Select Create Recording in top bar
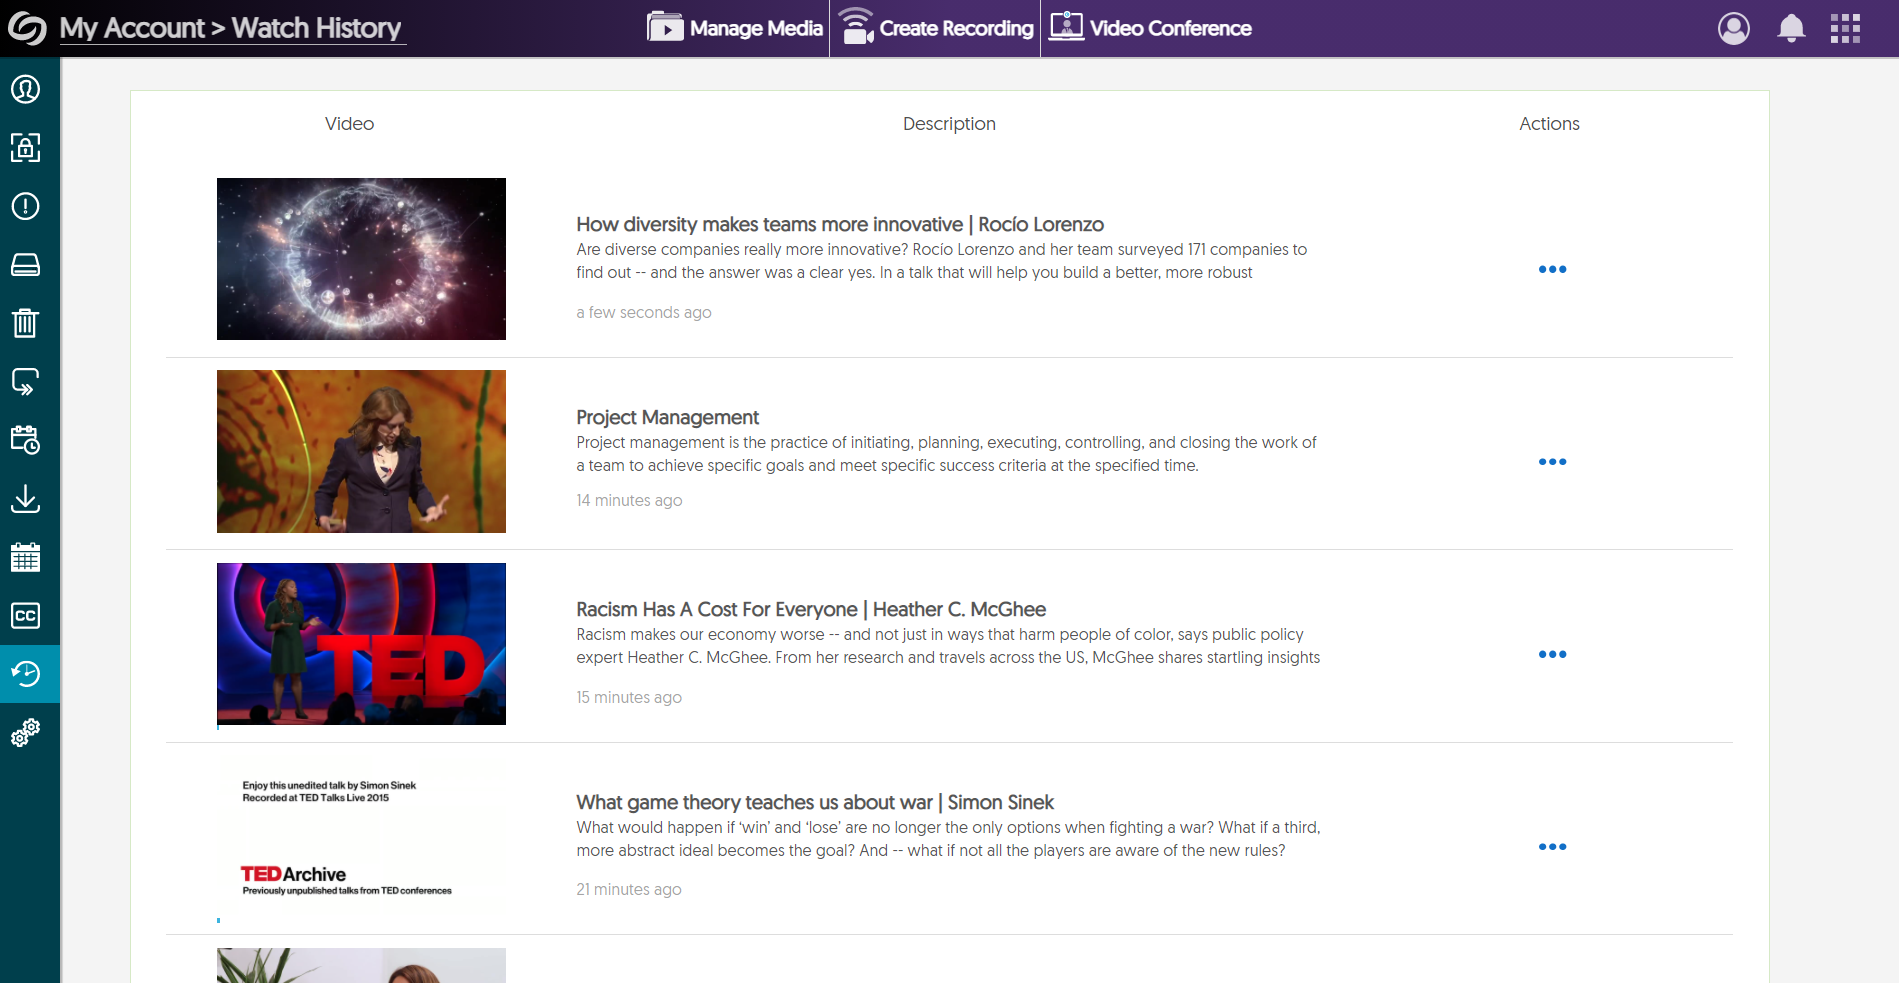This screenshot has width=1899, height=983. pyautogui.click(x=936, y=28)
